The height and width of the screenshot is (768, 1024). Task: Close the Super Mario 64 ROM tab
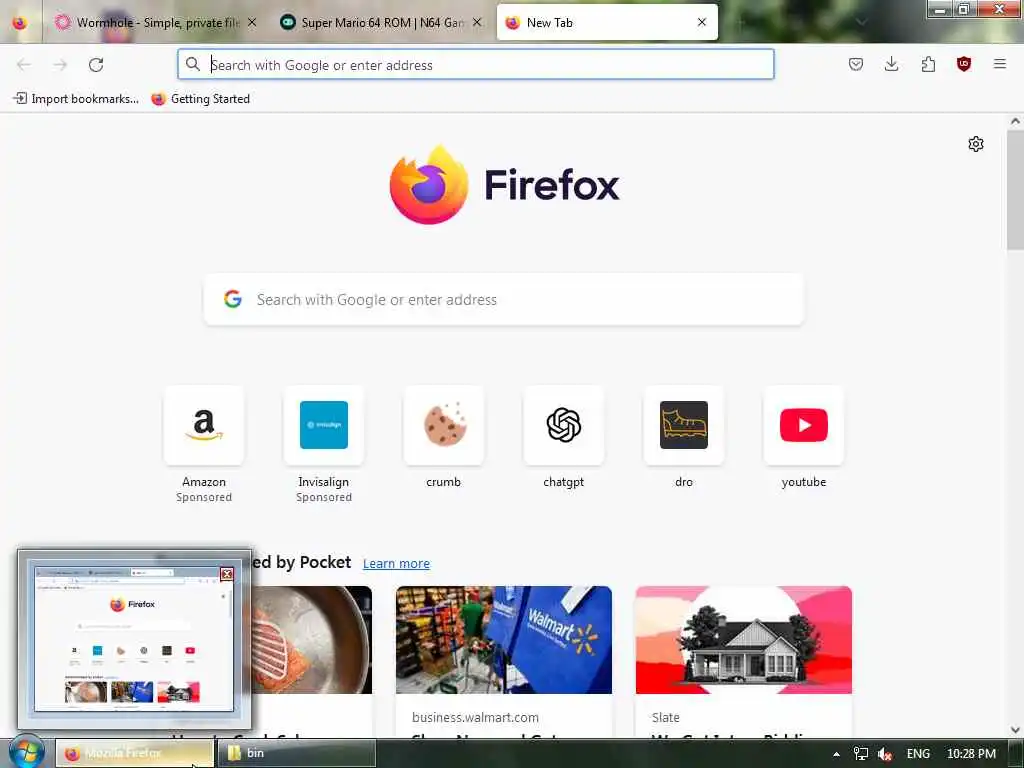(x=477, y=23)
